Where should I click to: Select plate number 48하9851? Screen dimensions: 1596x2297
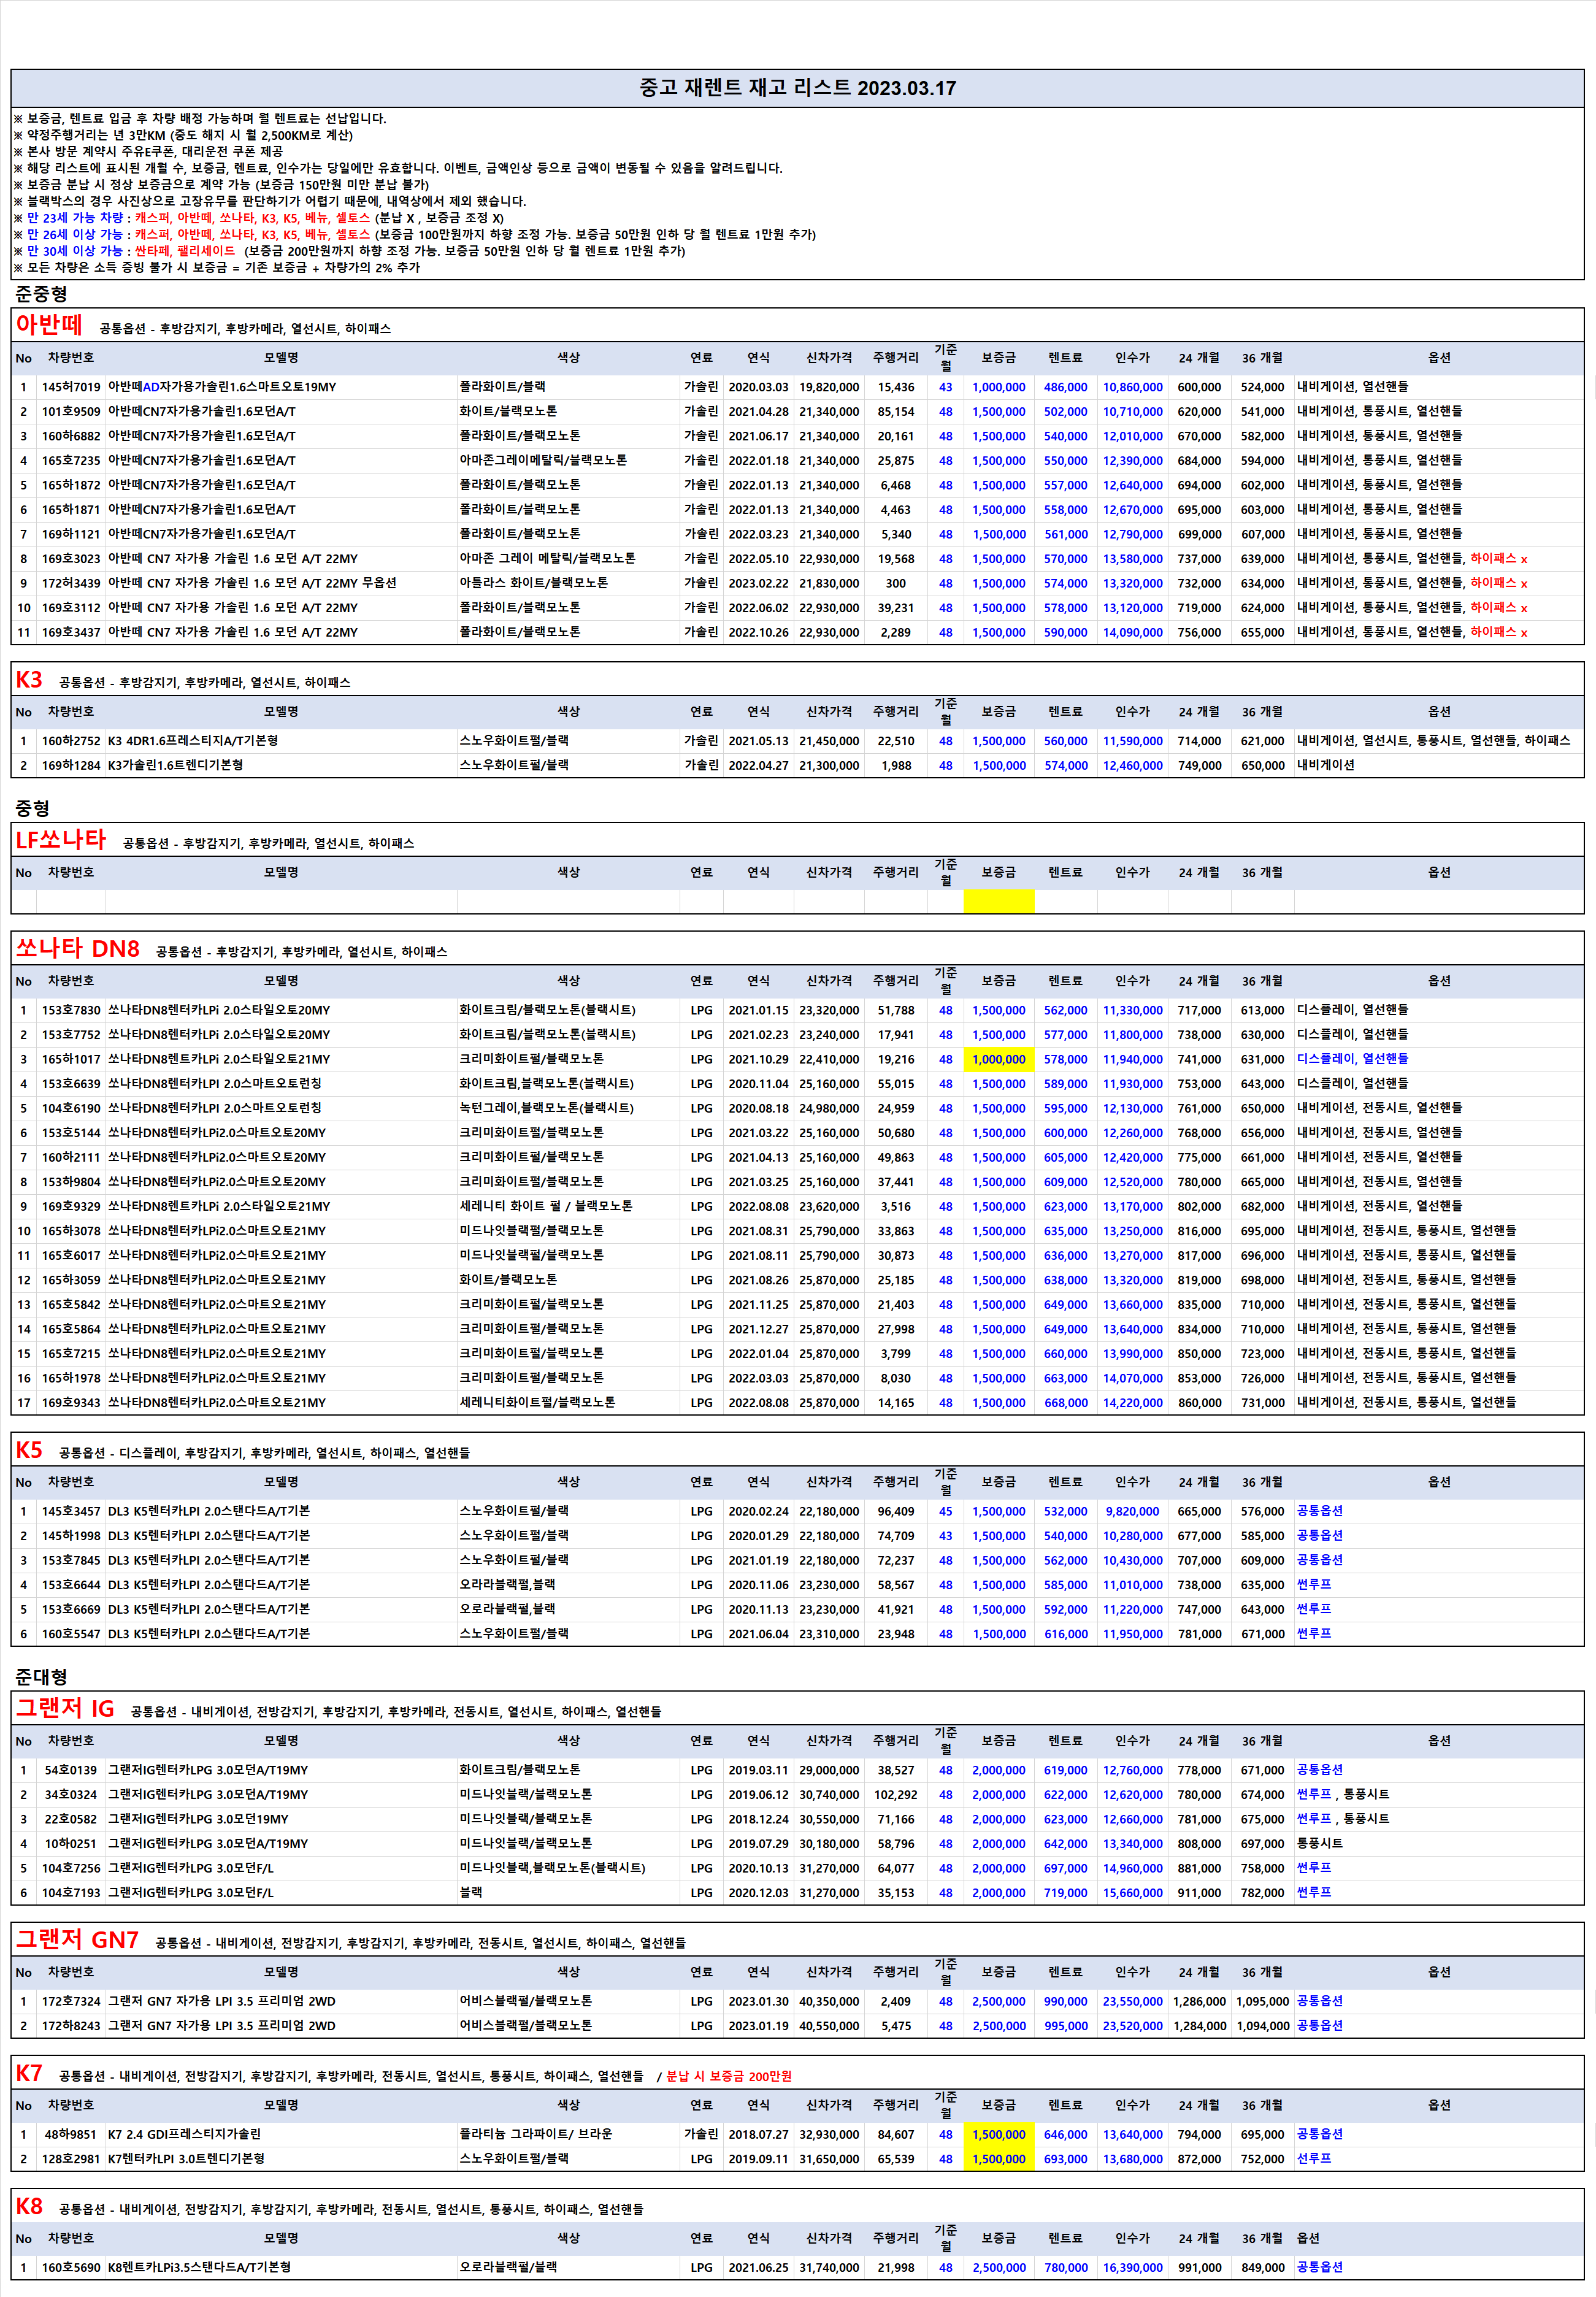click(x=71, y=2134)
